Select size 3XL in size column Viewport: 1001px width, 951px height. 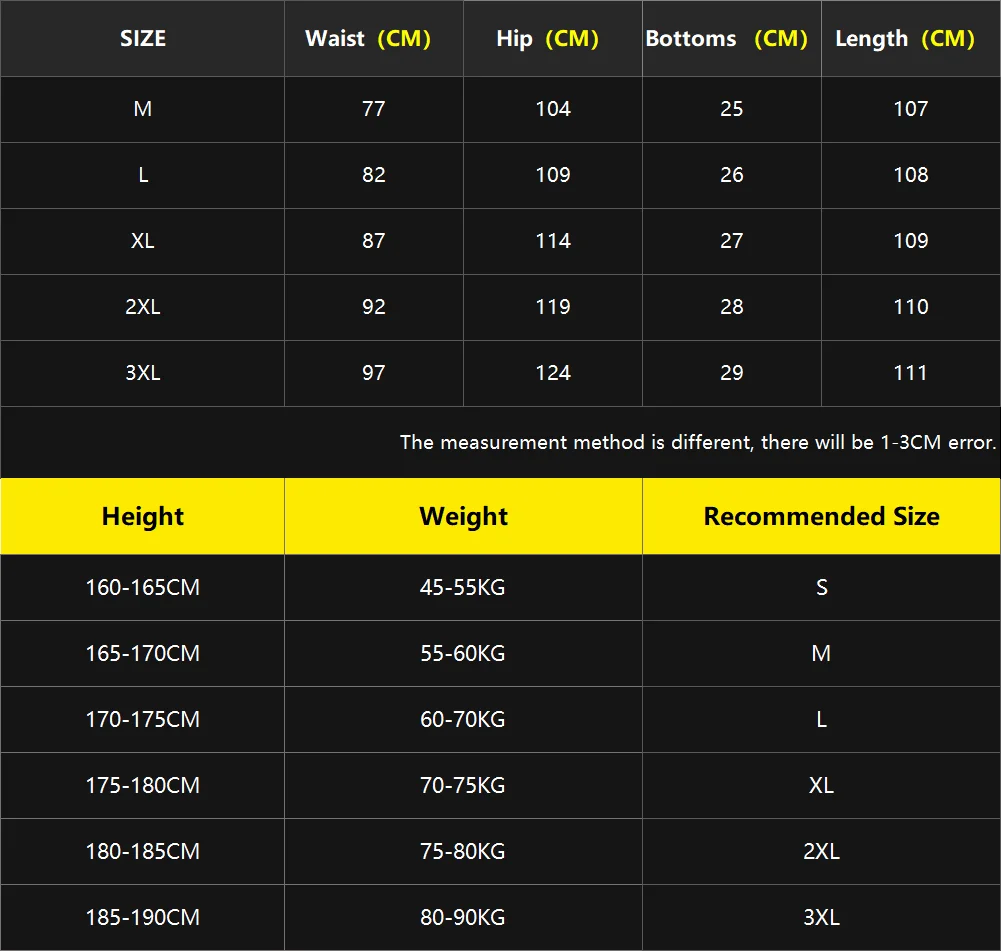[x=143, y=373]
